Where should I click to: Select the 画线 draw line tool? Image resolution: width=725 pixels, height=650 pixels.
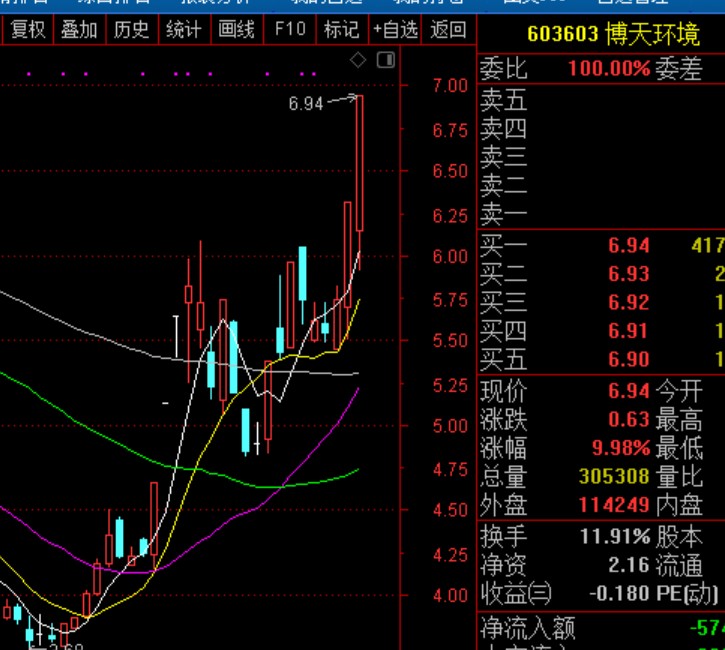pyautogui.click(x=236, y=30)
